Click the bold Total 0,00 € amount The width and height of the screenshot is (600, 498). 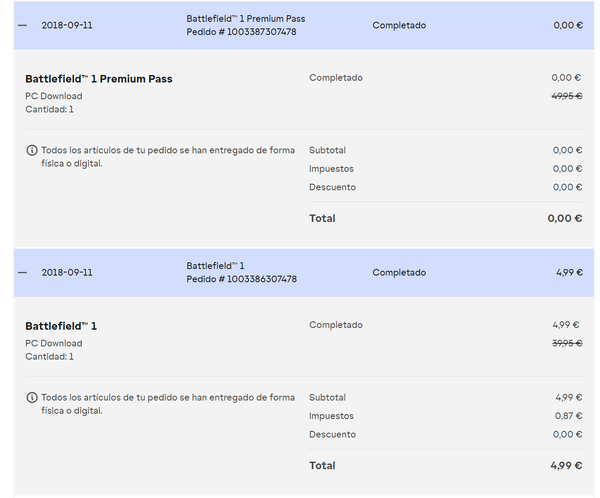(565, 218)
